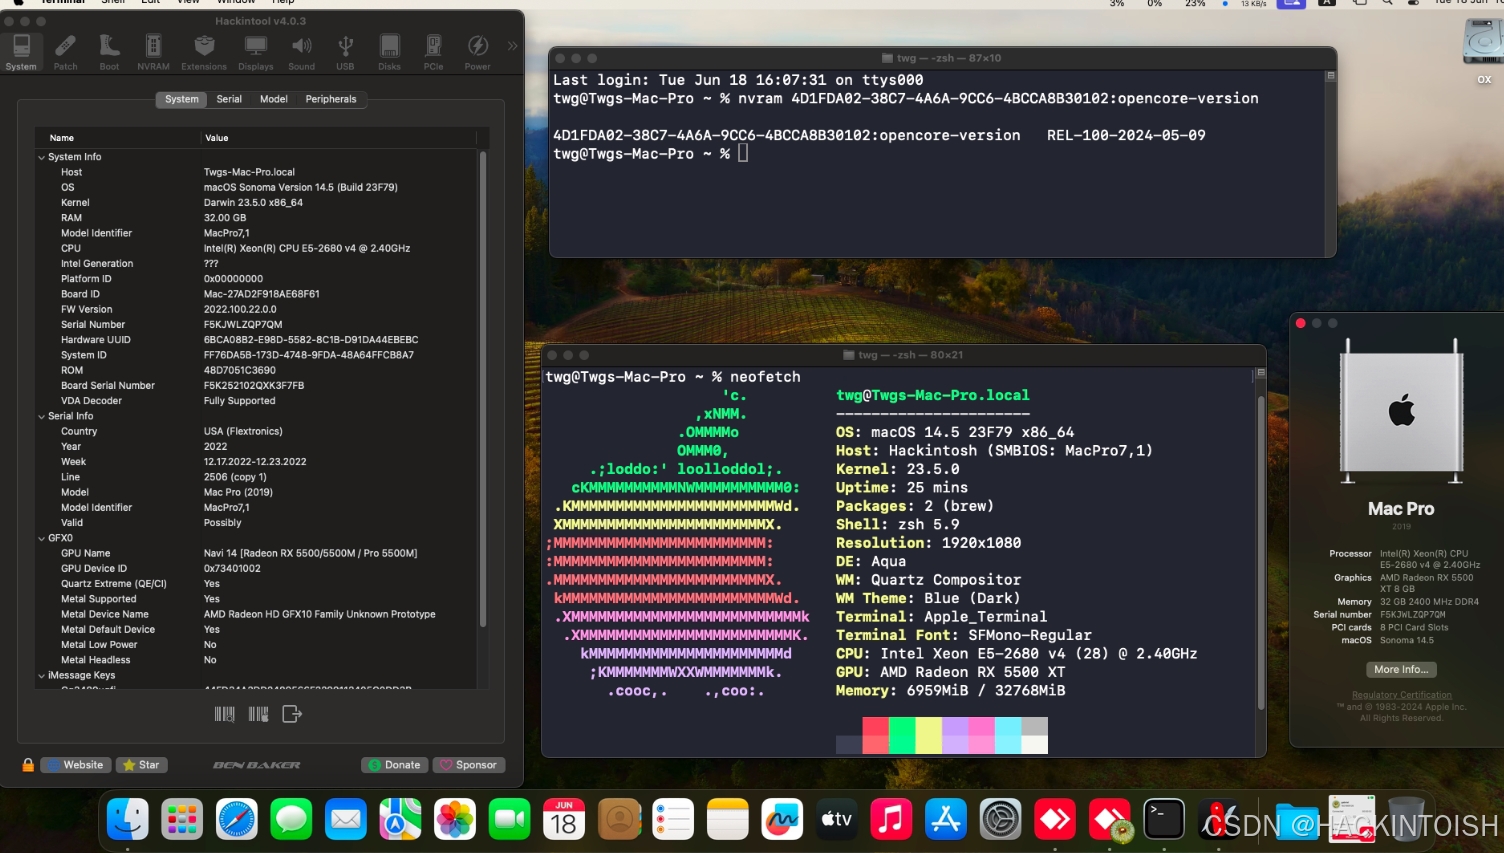Click the pink neofetch color block
Image resolution: width=1504 pixels, height=853 pixels.
tap(981, 735)
